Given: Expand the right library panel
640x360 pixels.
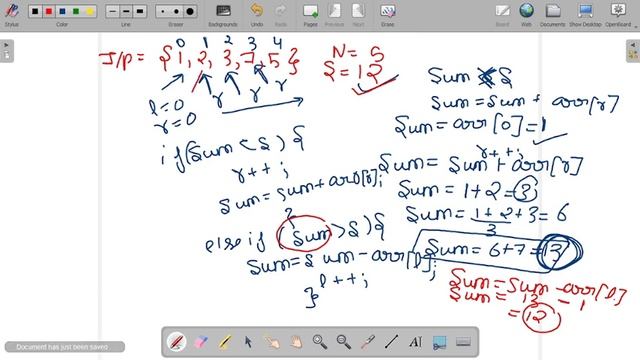Looking at the screenshot, I should click(x=633, y=51).
